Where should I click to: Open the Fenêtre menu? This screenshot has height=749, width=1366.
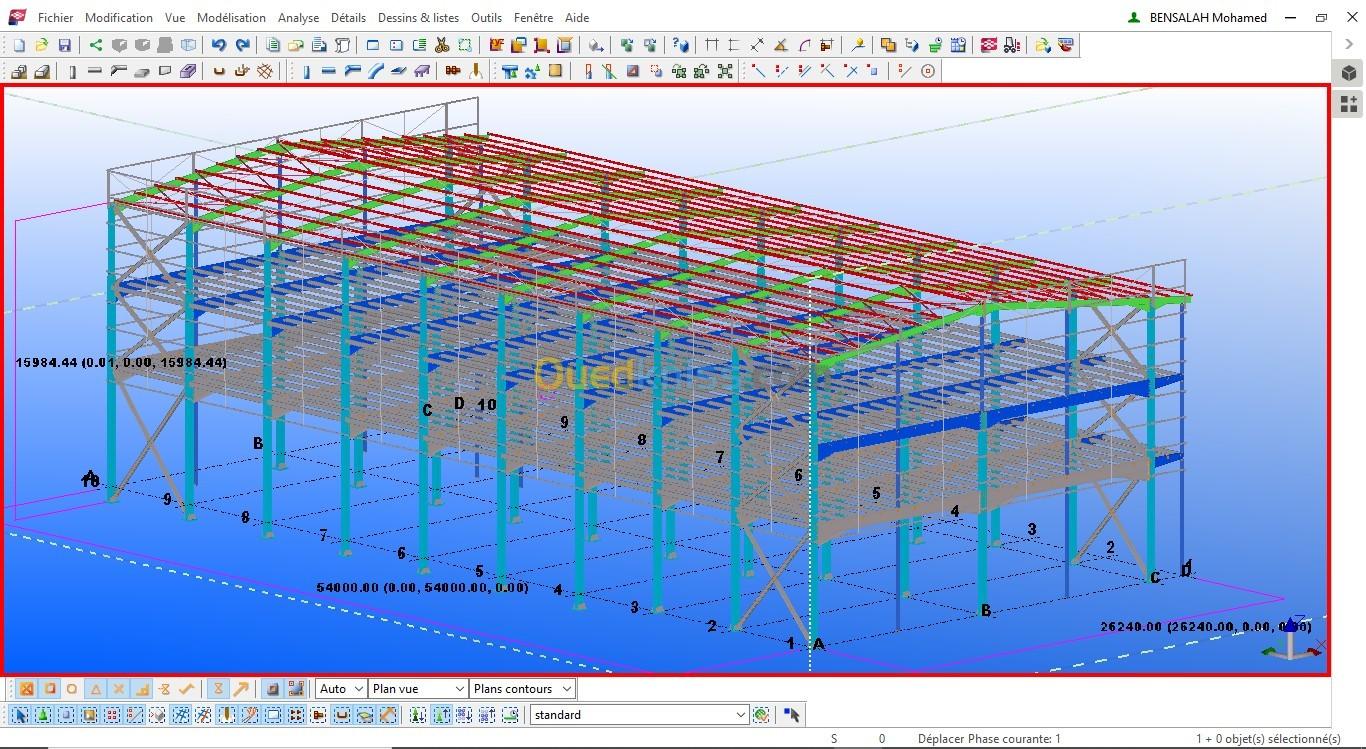pyautogui.click(x=535, y=18)
